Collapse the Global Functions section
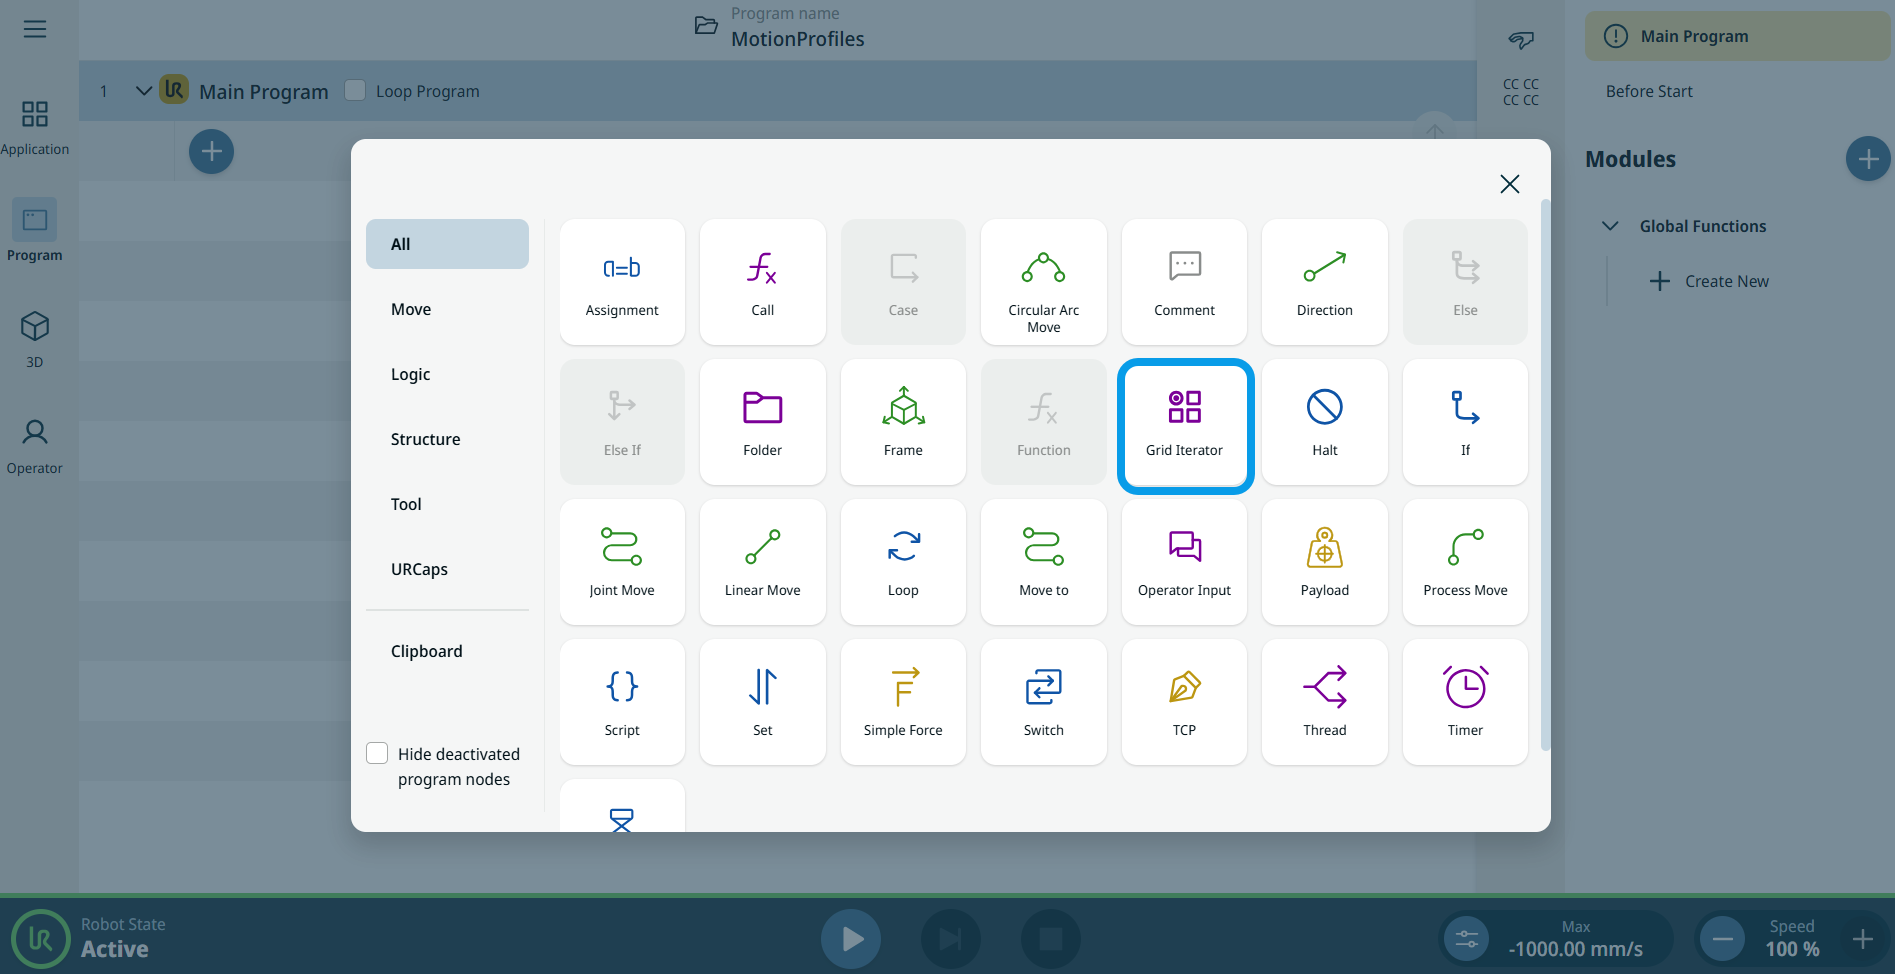1895x974 pixels. tap(1610, 226)
